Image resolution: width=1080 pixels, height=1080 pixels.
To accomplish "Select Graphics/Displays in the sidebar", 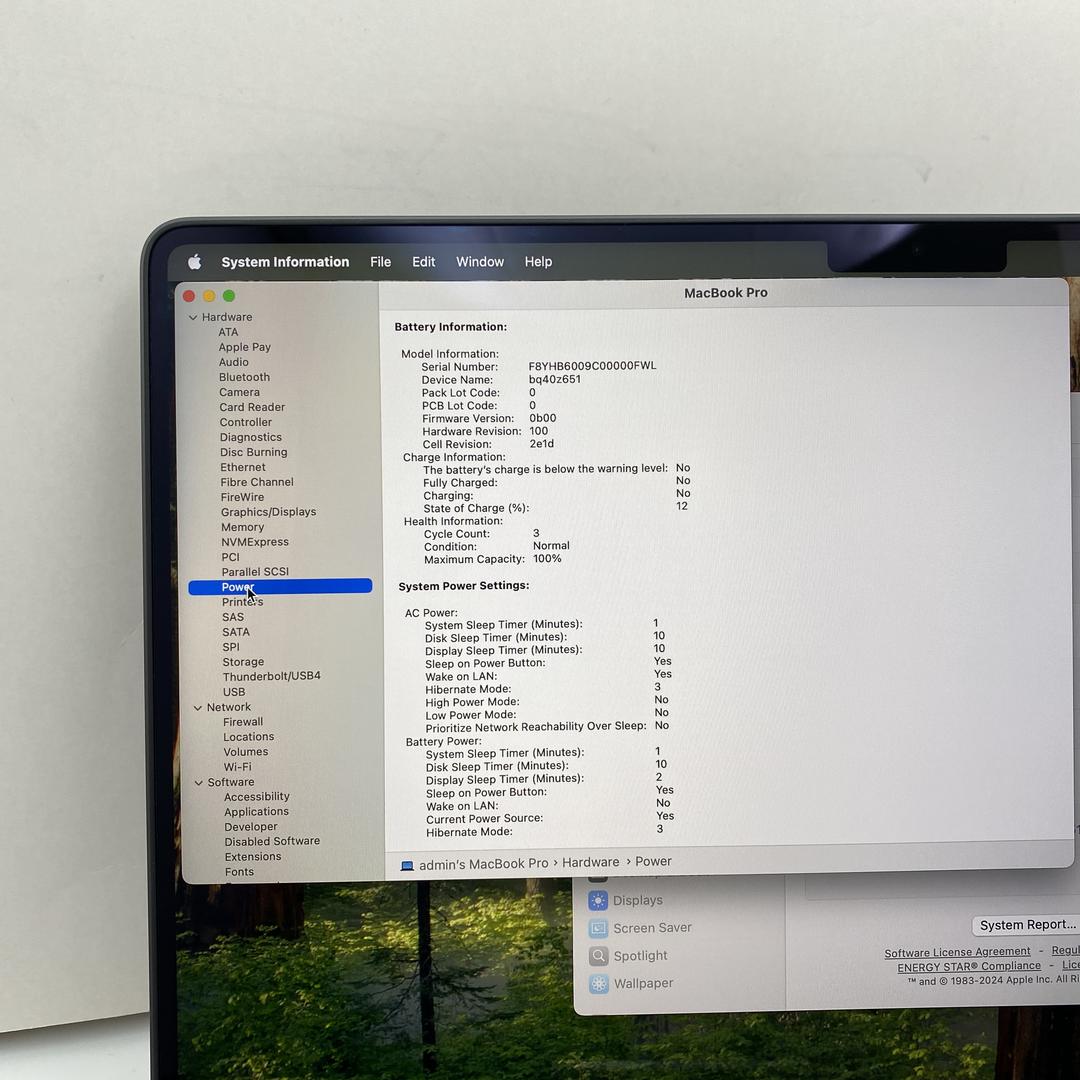I will 269,512.
